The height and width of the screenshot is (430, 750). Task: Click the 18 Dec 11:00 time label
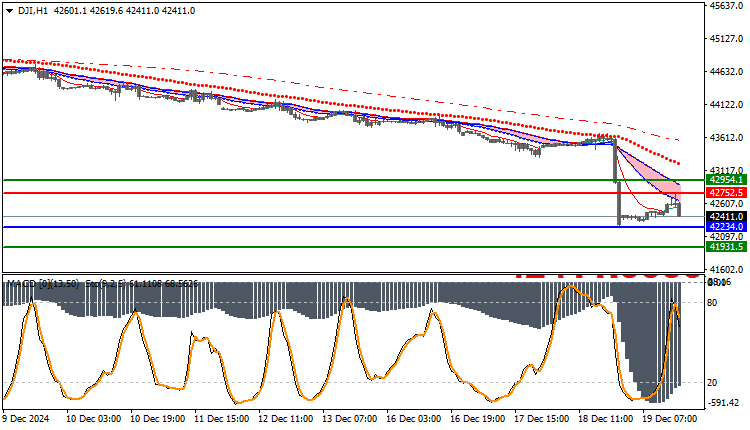coord(606,419)
